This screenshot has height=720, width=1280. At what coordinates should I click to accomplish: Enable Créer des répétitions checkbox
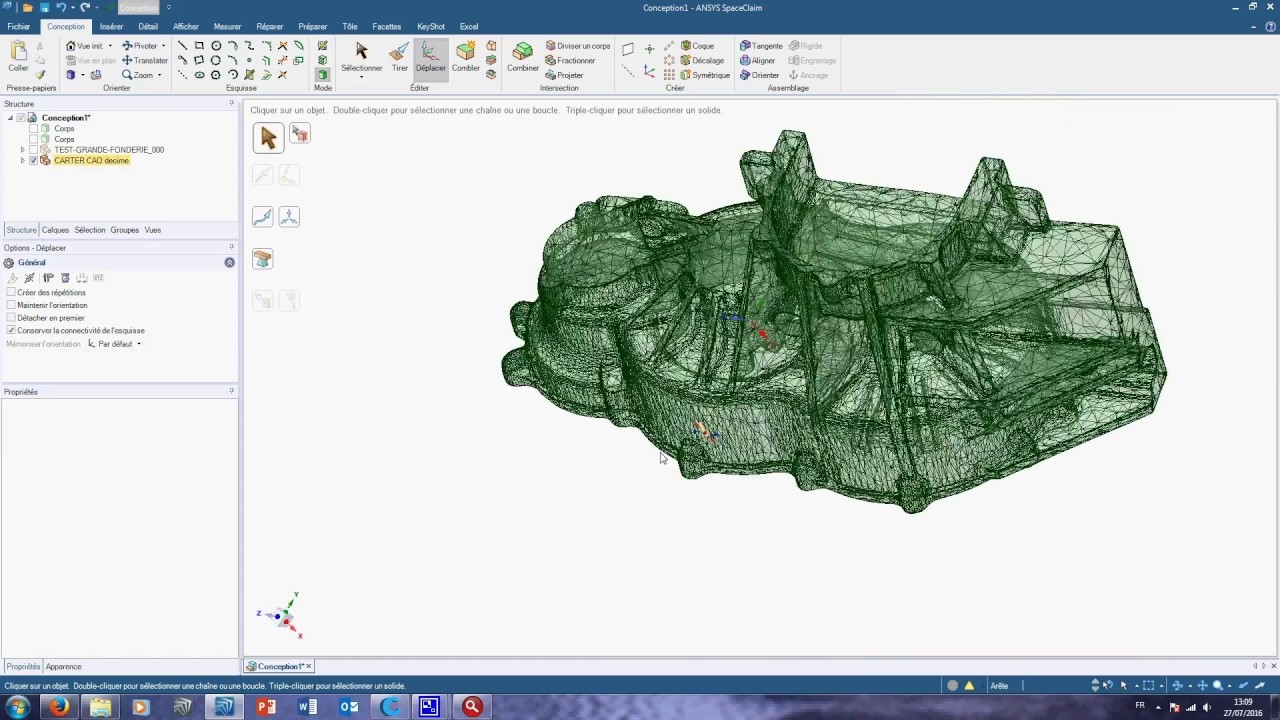click(x=11, y=293)
